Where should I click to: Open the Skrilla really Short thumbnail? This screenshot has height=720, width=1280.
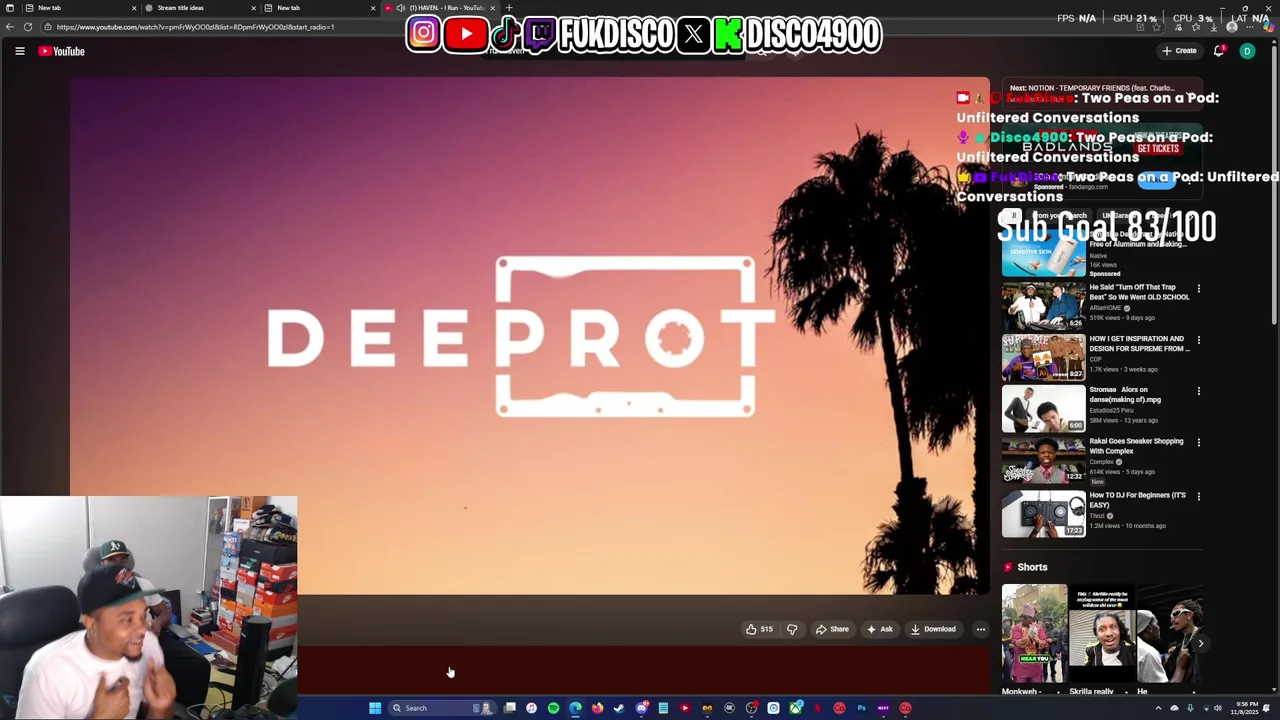1102,634
